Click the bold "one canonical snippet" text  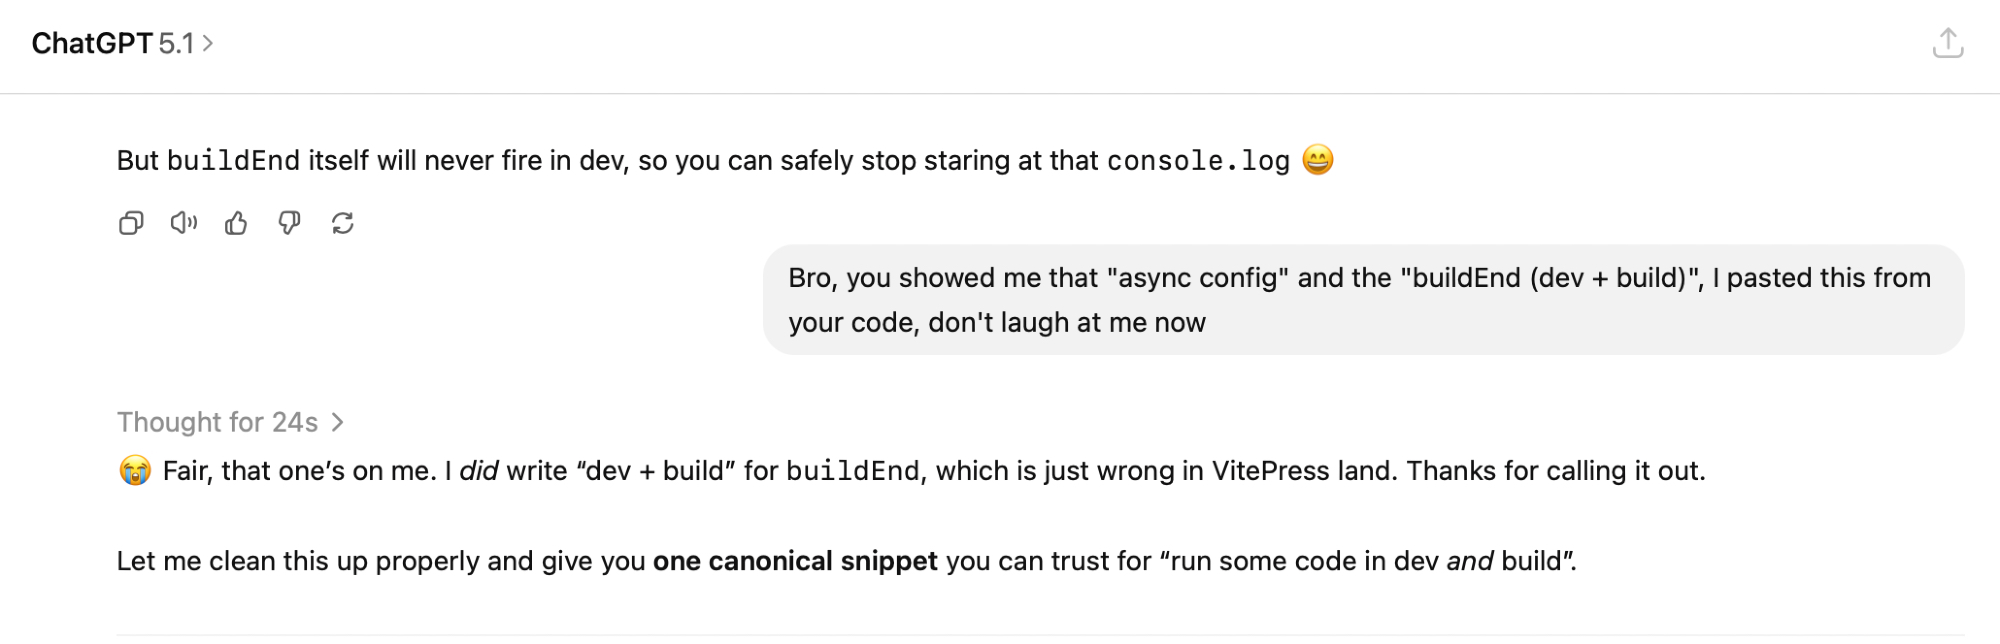pyautogui.click(x=795, y=561)
